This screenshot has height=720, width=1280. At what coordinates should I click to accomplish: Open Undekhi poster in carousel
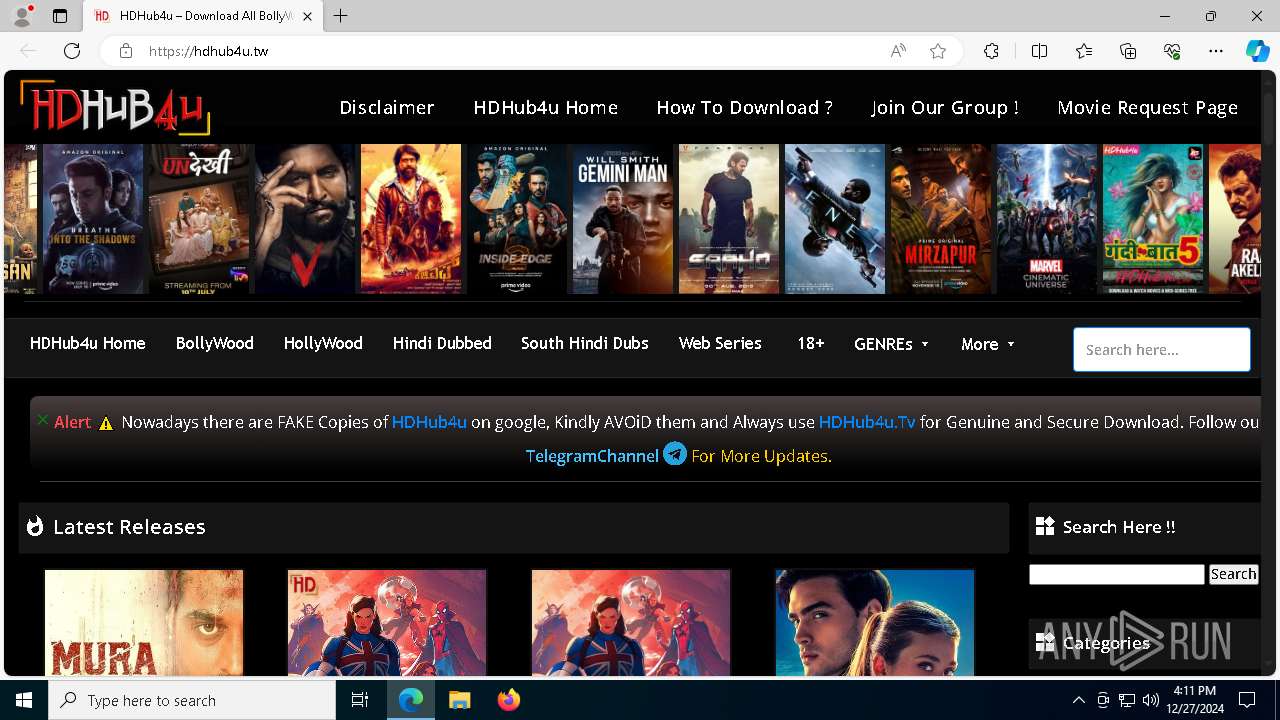click(199, 219)
